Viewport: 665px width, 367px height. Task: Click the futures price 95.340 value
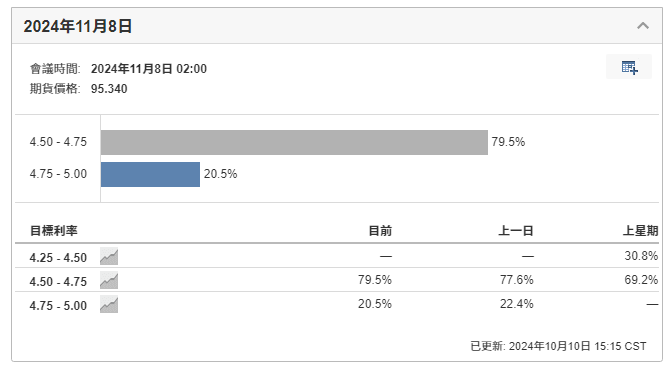[x=109, y=89]
